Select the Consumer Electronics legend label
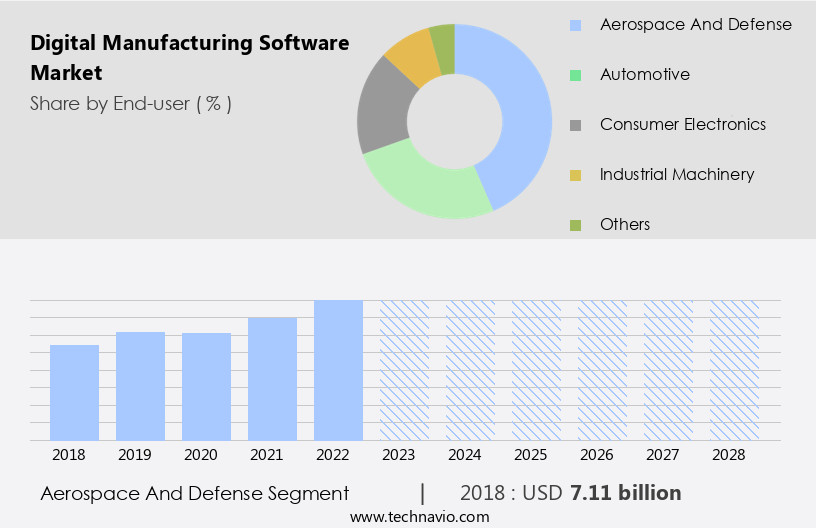Viewport: 816px width, 528px height. pos(682,124)
